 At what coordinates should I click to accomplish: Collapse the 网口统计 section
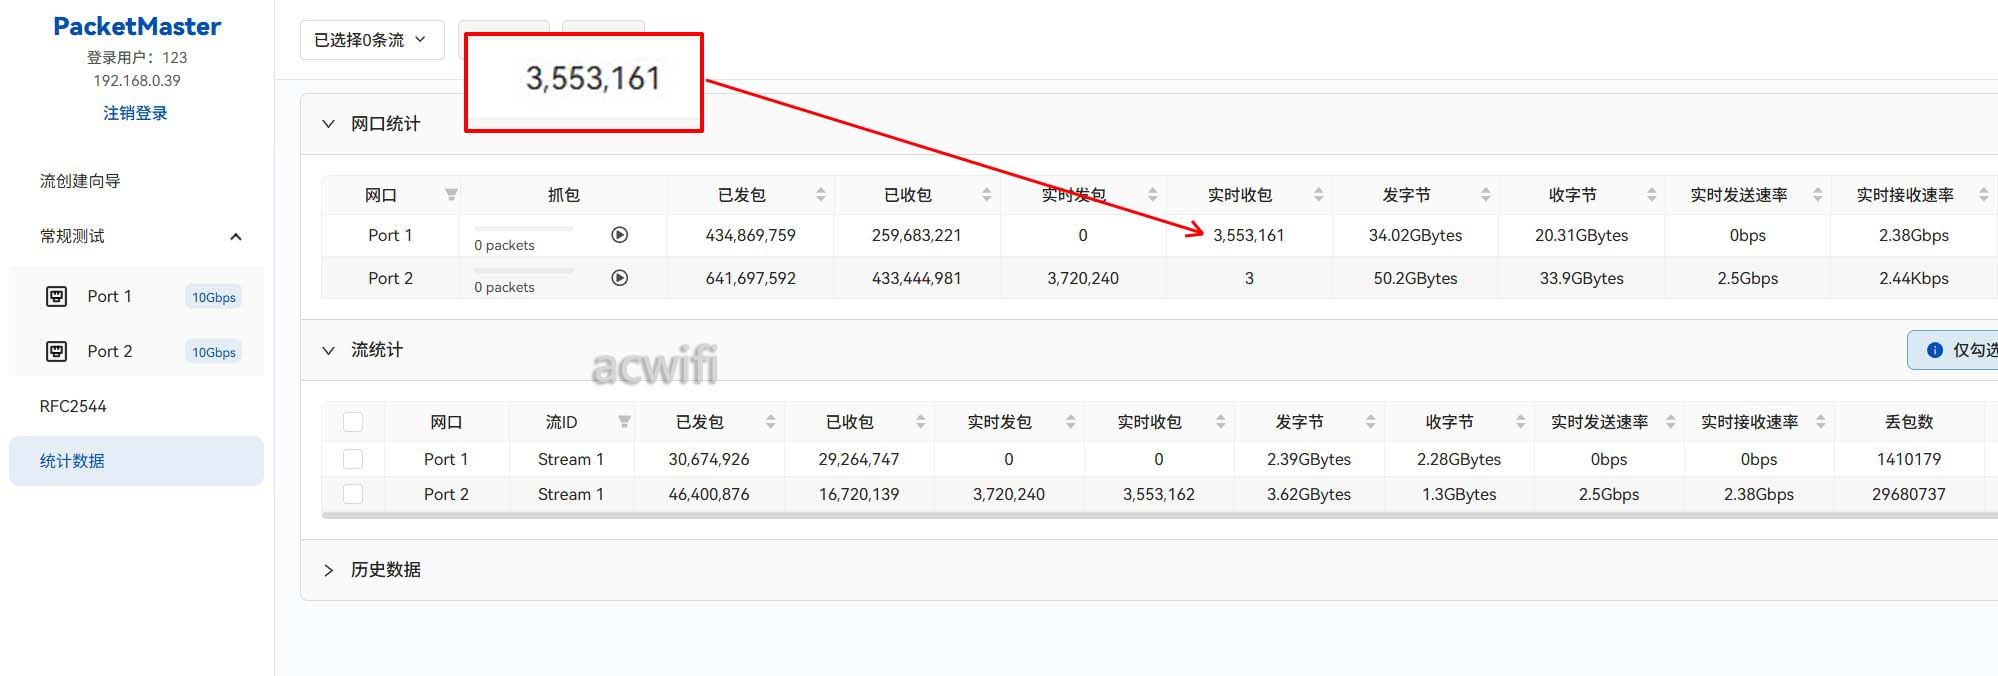click(x=328, y=124)
